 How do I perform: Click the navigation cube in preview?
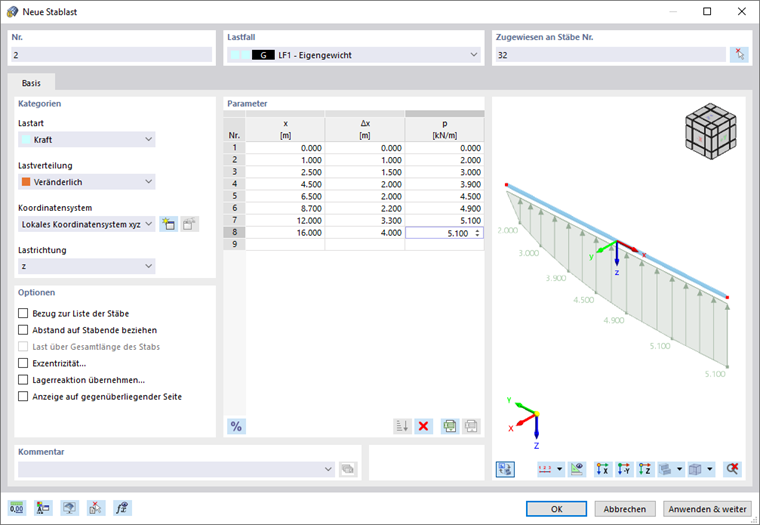[x=711, y=131]
